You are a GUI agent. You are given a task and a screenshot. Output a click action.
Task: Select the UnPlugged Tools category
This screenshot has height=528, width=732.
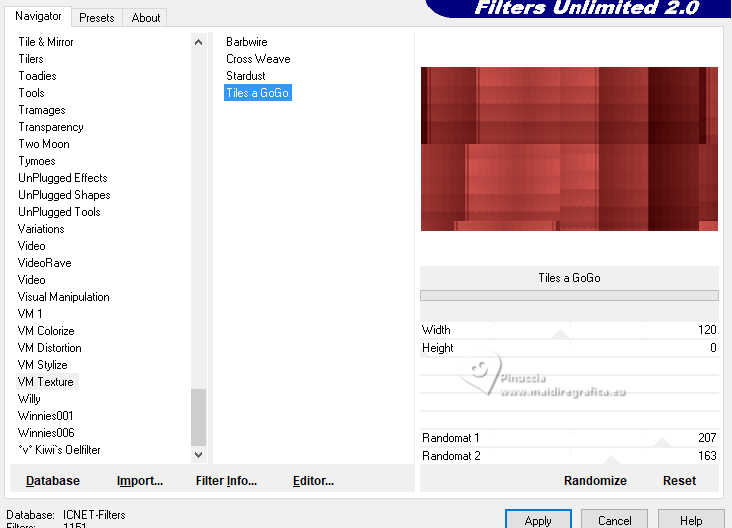pos(59,212)
